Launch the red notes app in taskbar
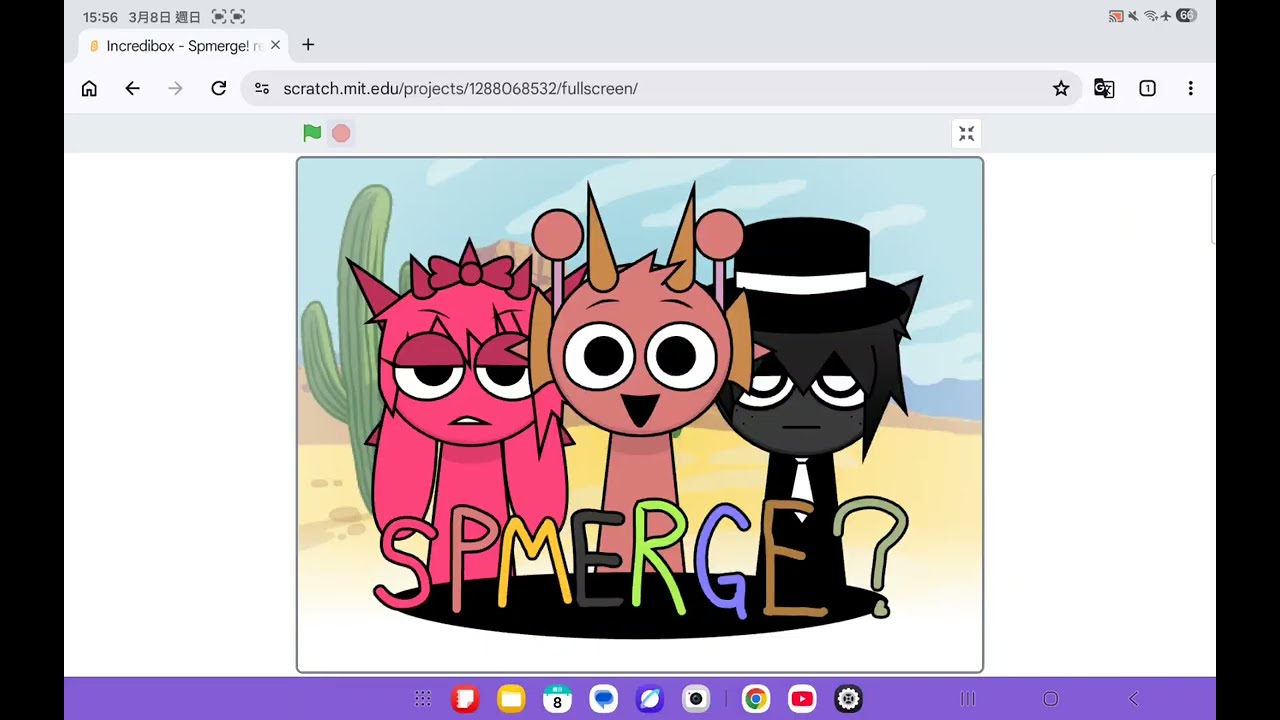 [x=465, y=699]
